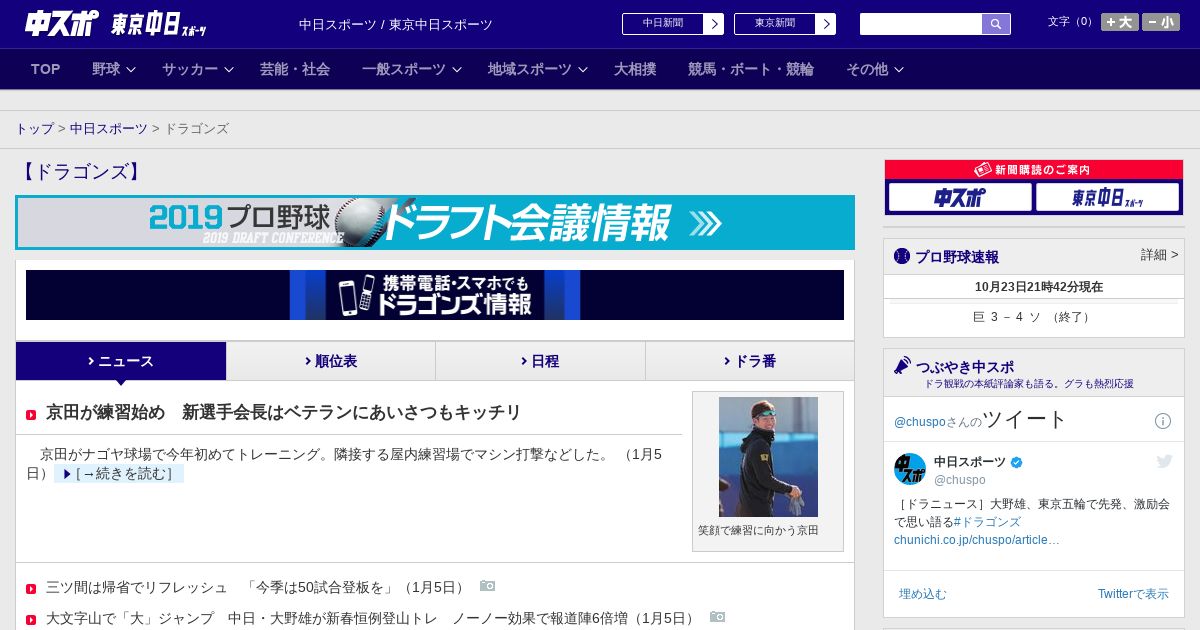This screenshot has width=1200, height=630.
Task: Open プロ野球速報 heading link
Action: (957, 257)
